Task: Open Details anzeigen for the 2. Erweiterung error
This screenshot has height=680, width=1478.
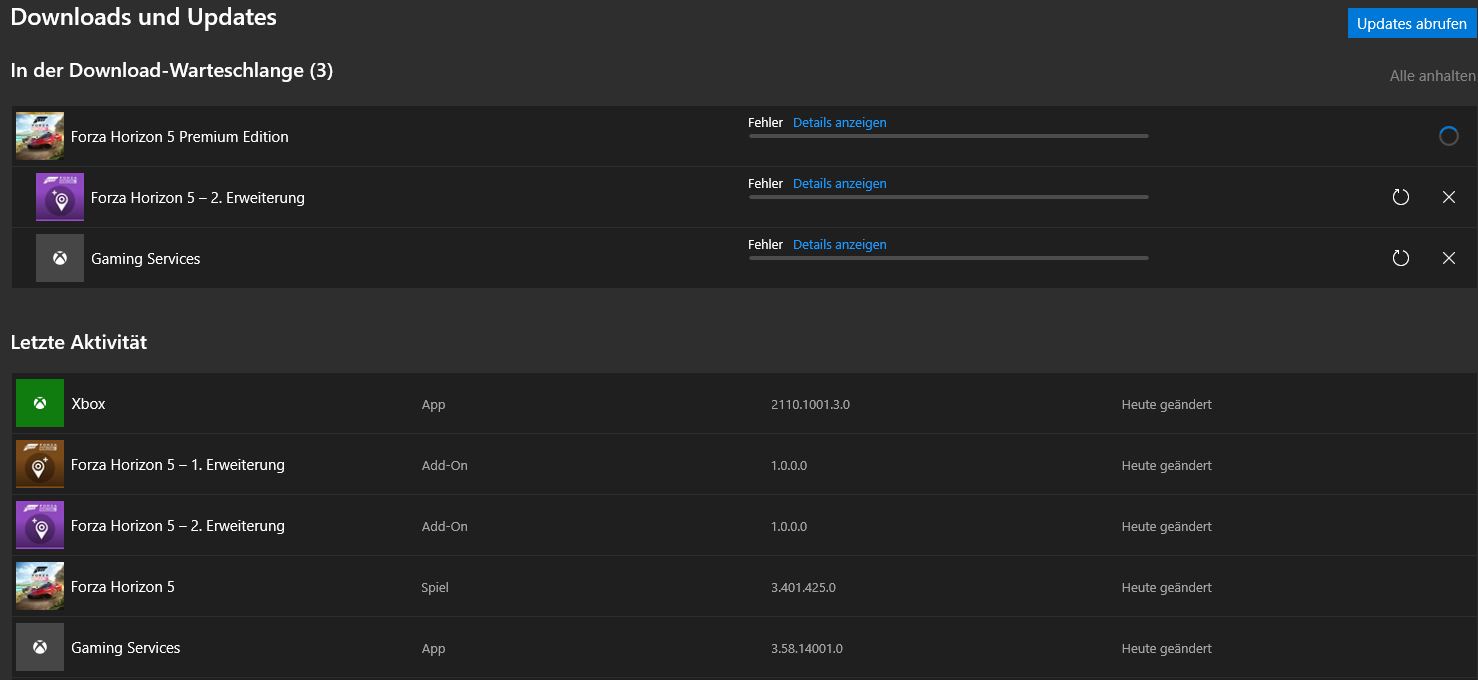Action: coord(839,183)
